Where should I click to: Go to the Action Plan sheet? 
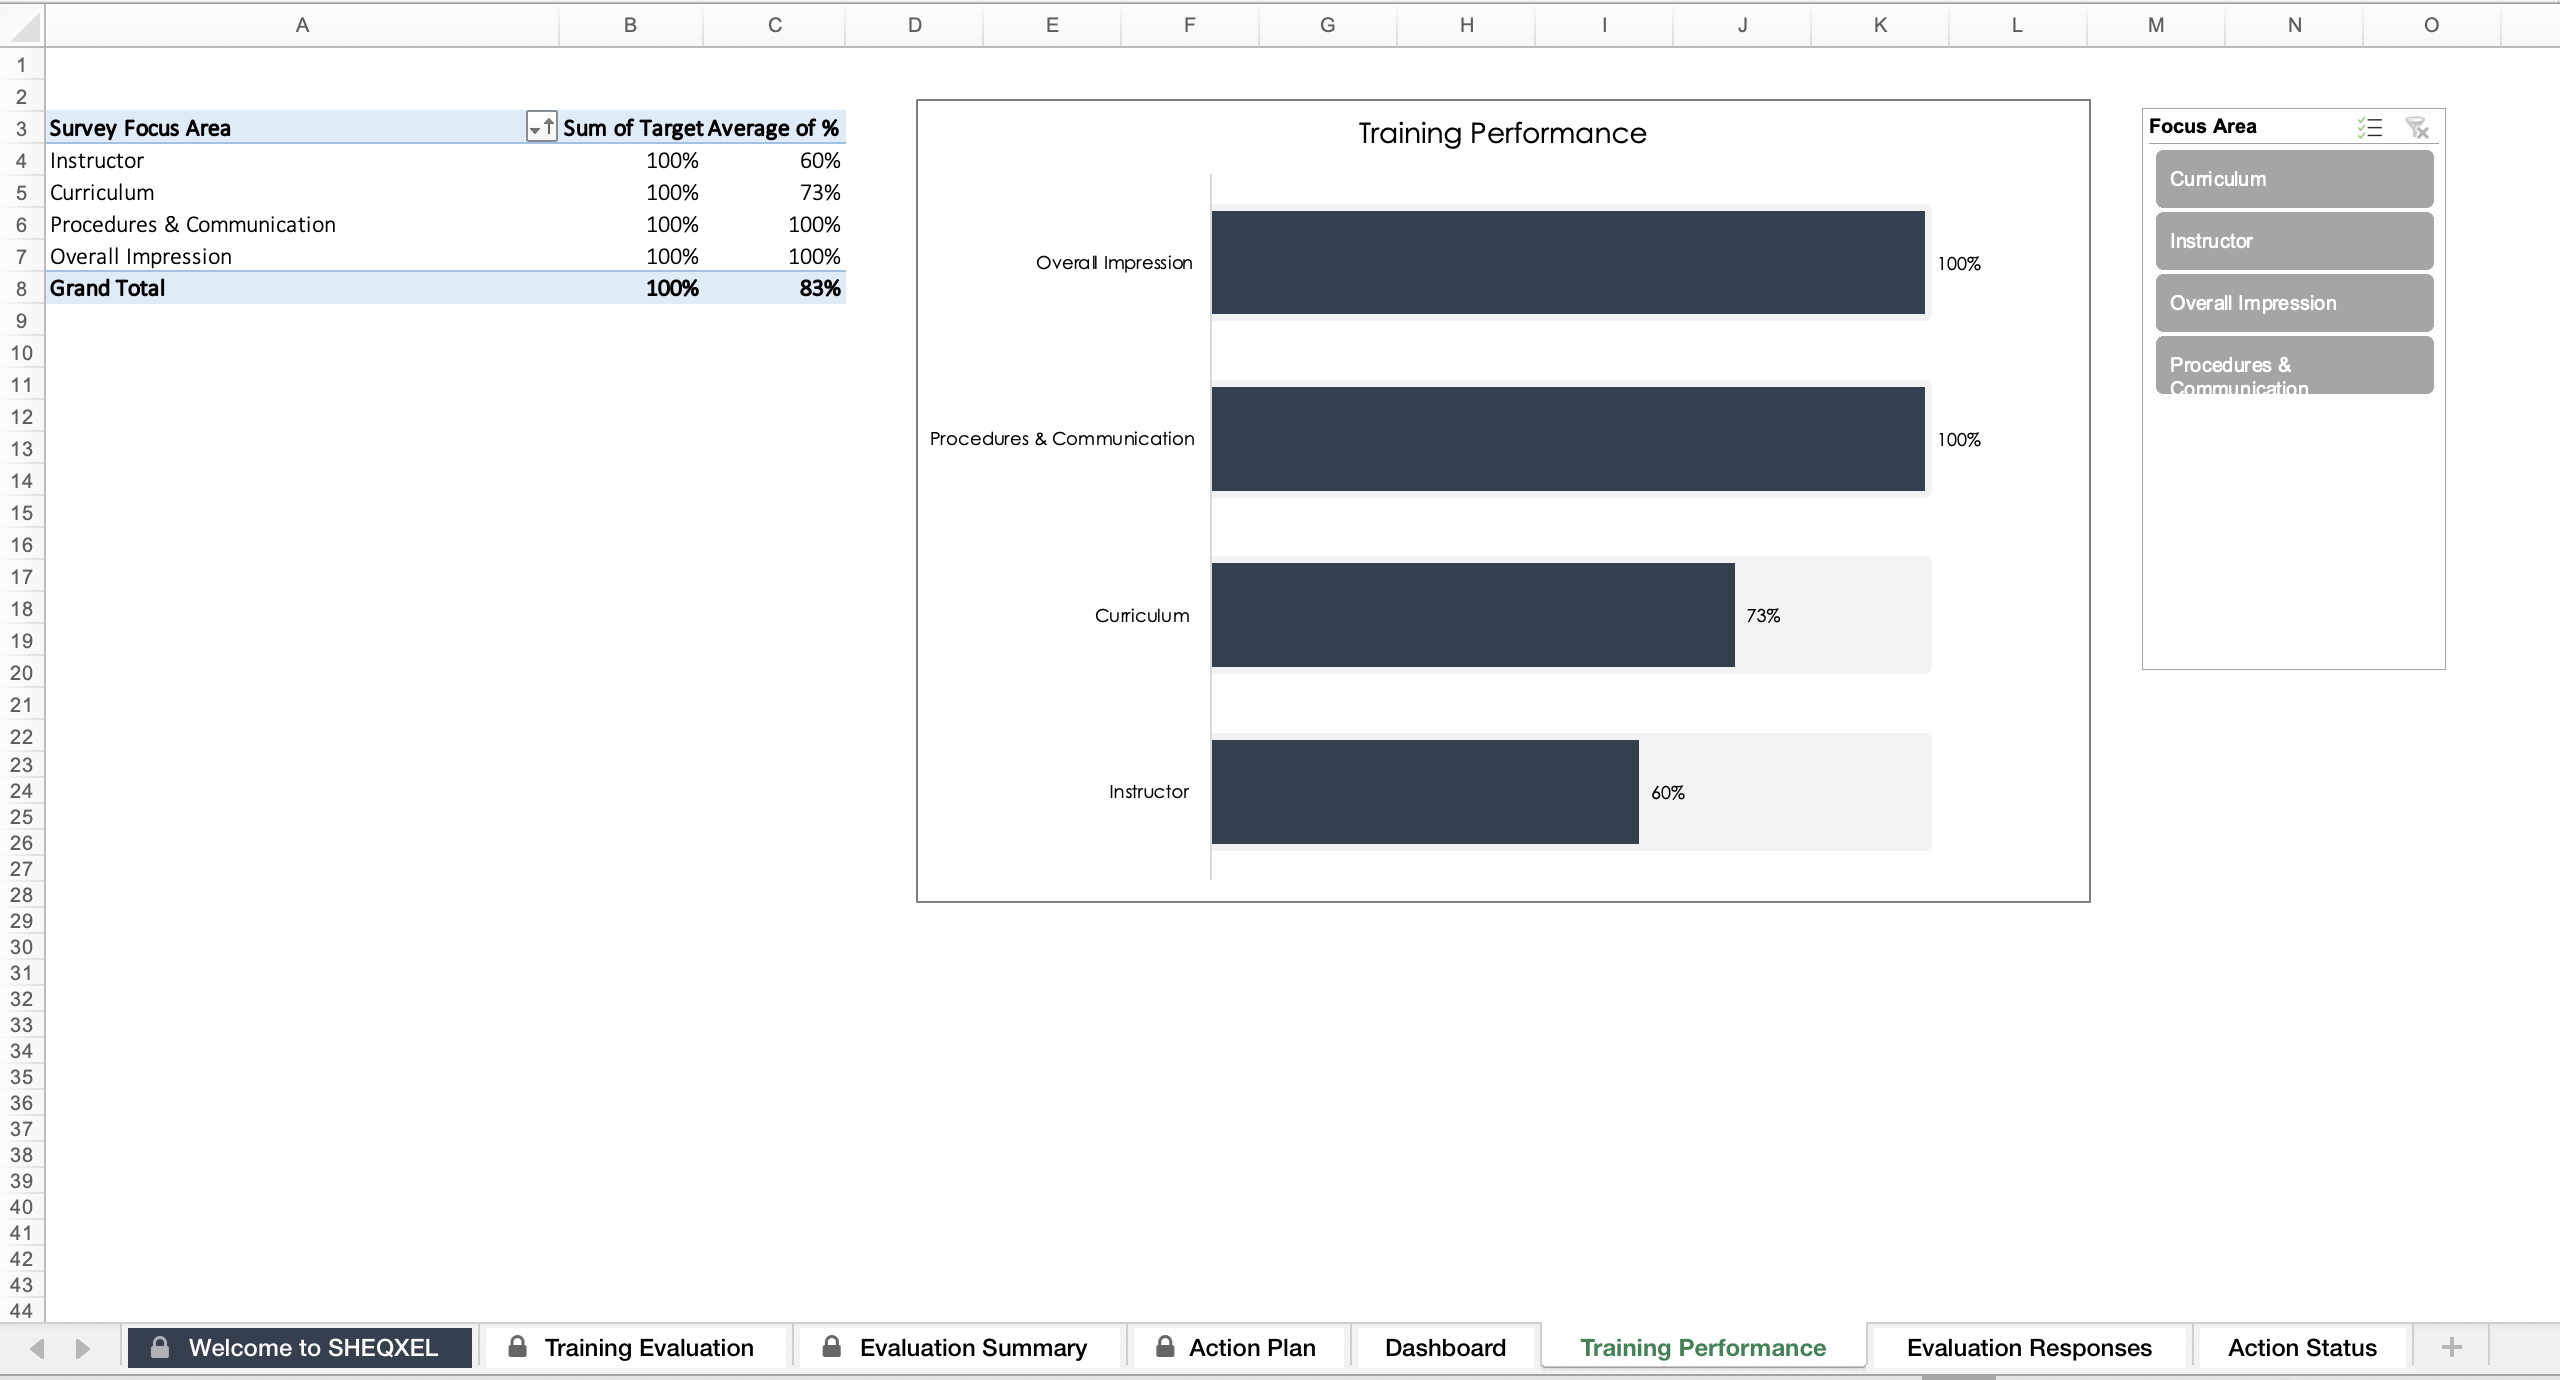point(1237,1347)
